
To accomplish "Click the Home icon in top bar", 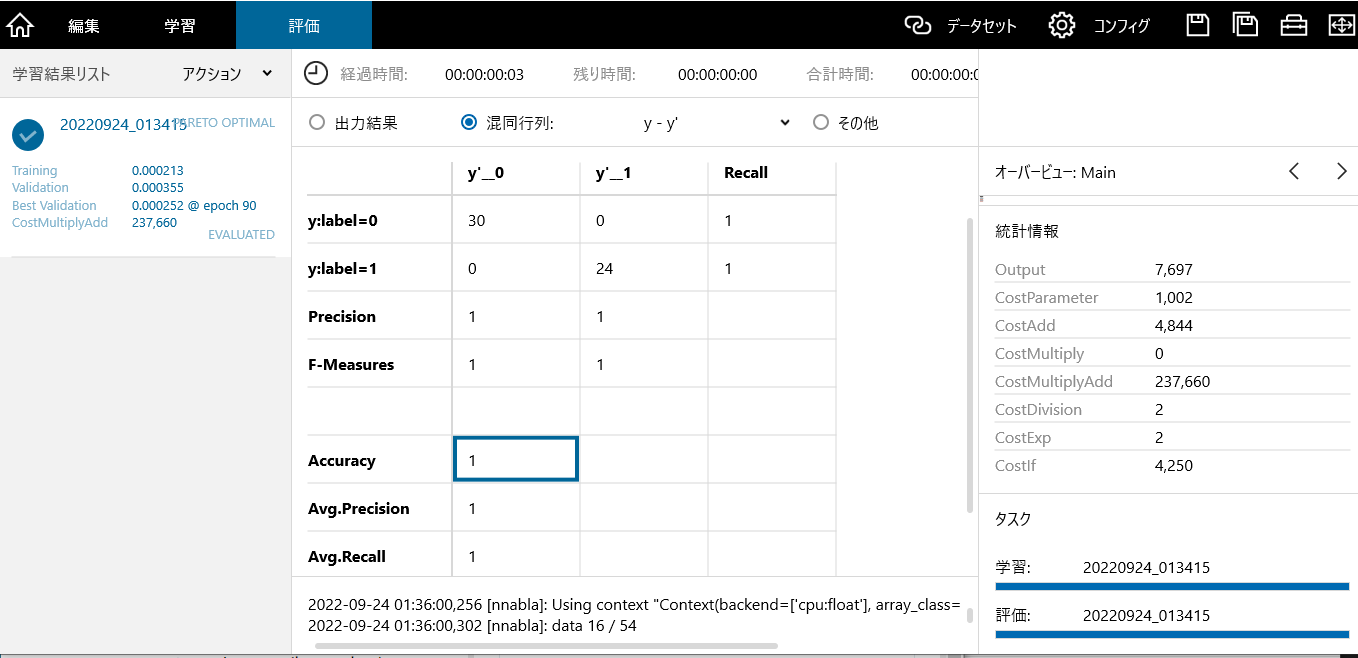I will (20, 25).
